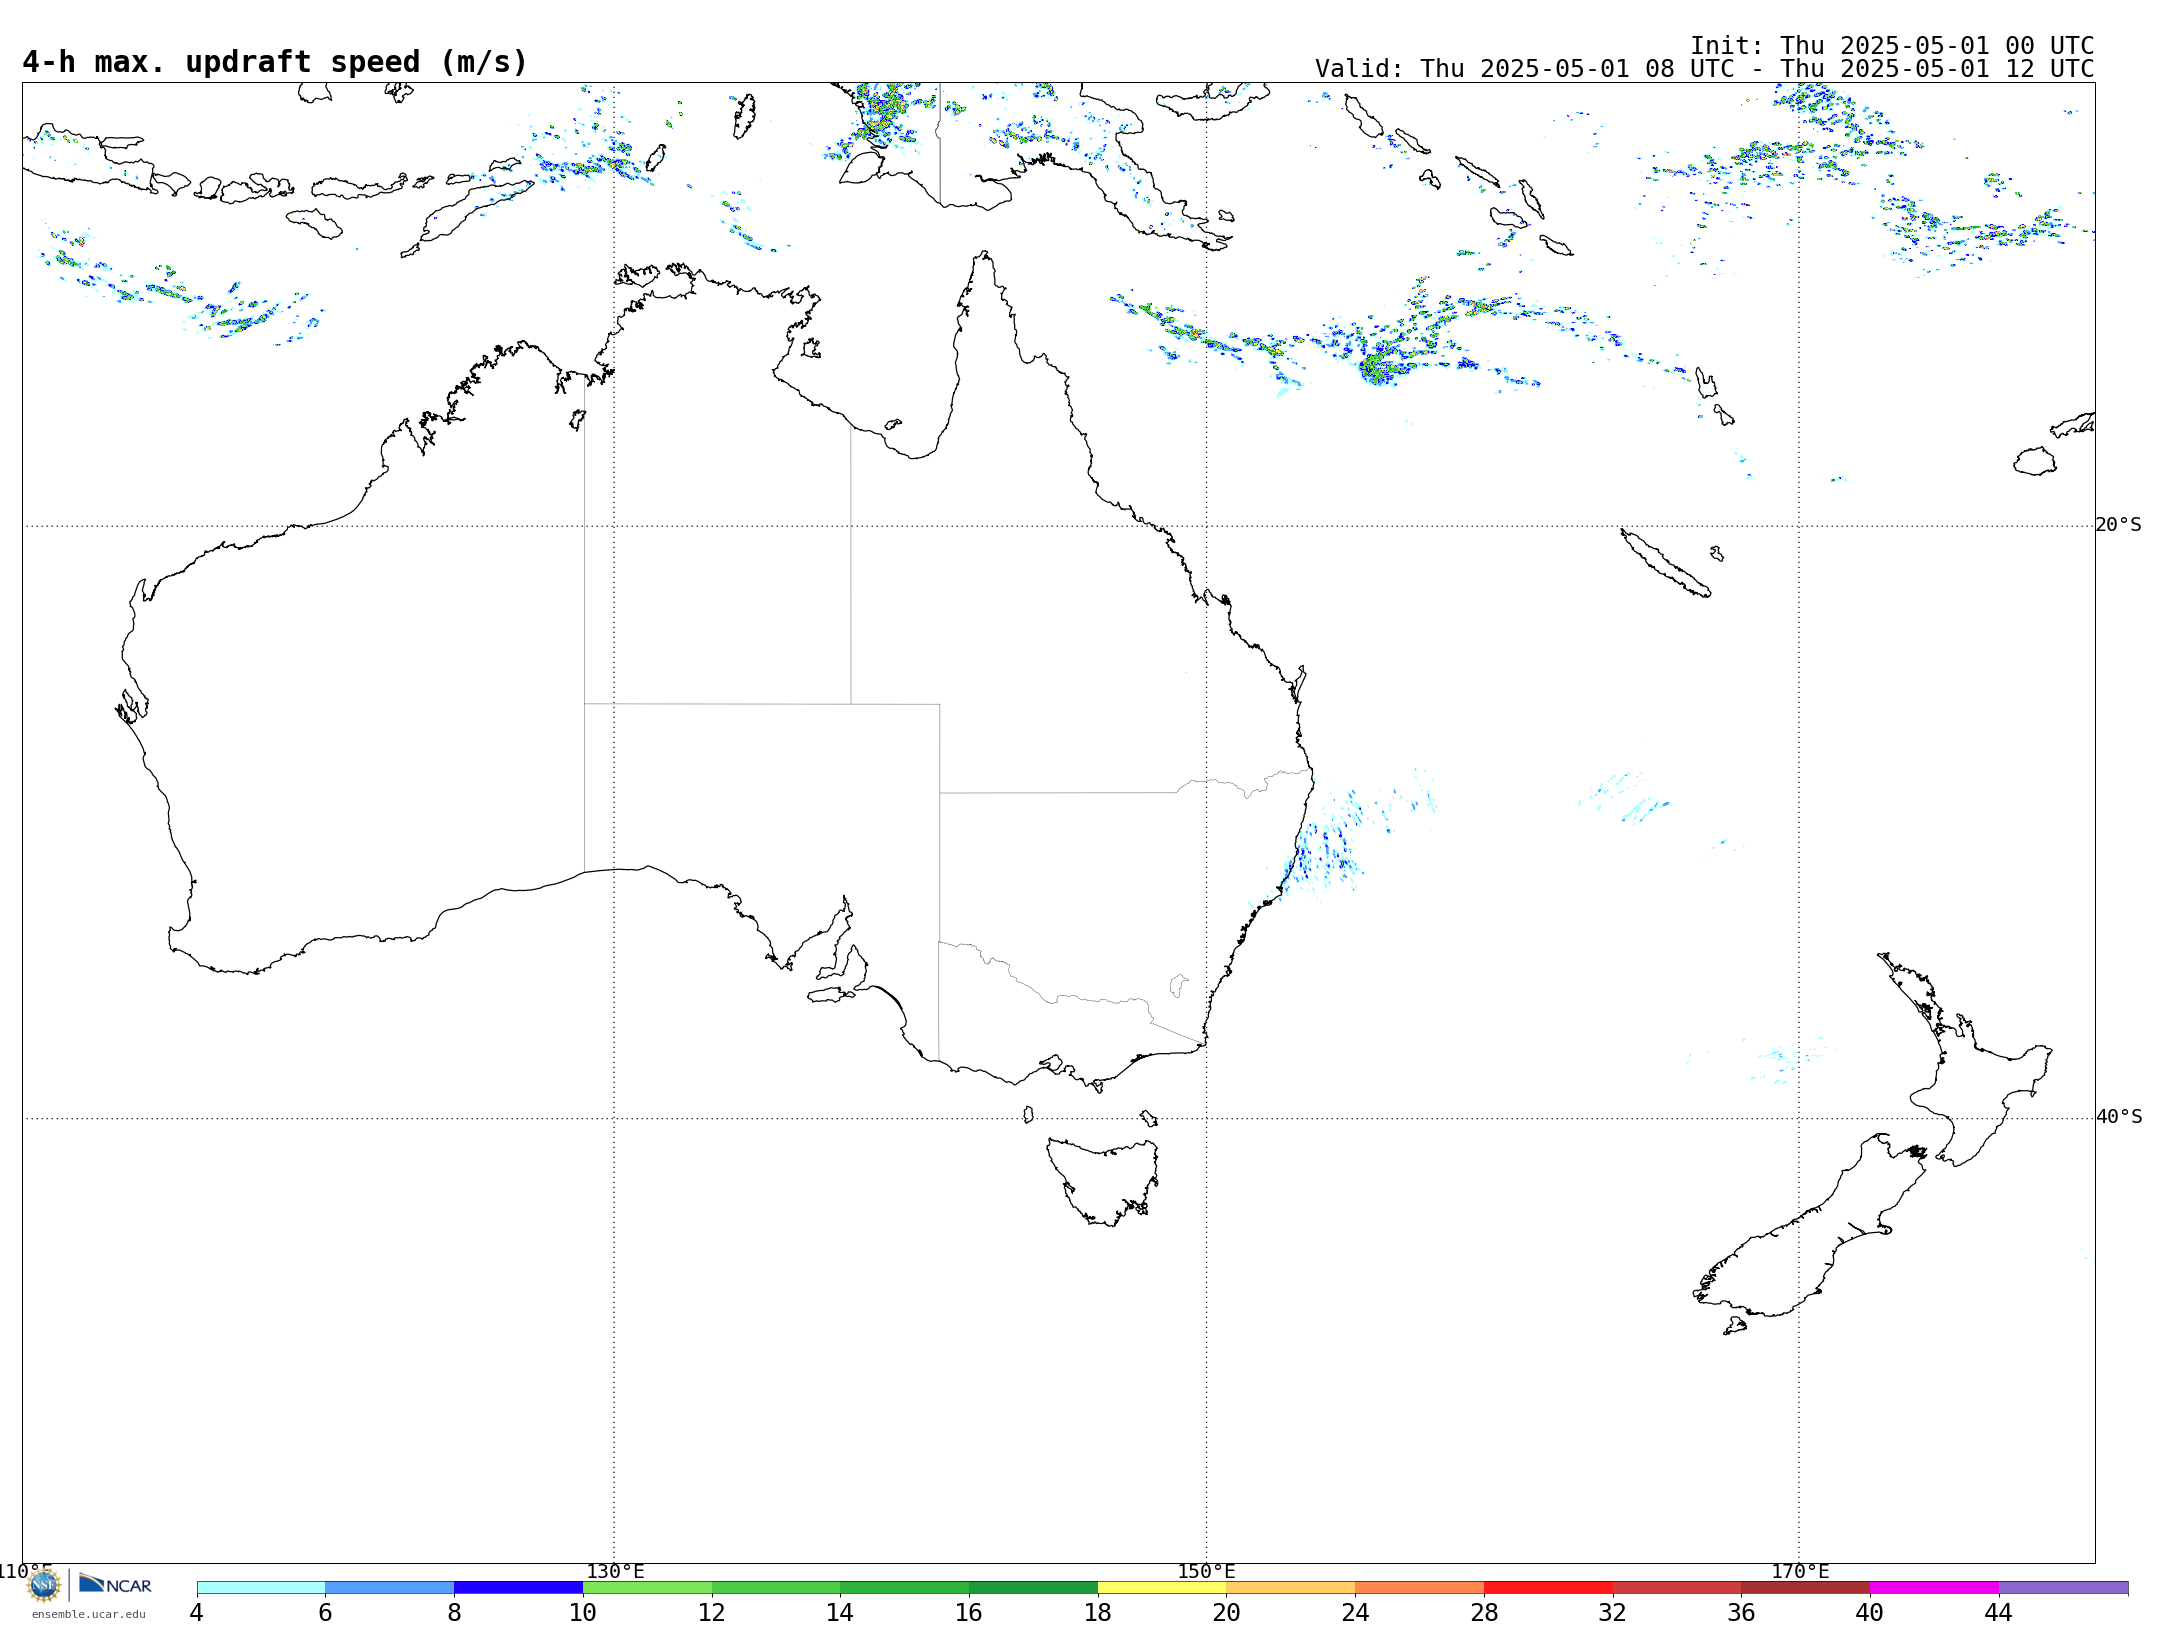Click the dark blue 8–10 colorbar swatch
Image resolution: width=2160 pixels, height=1626 pixels.
point(518,1587)
